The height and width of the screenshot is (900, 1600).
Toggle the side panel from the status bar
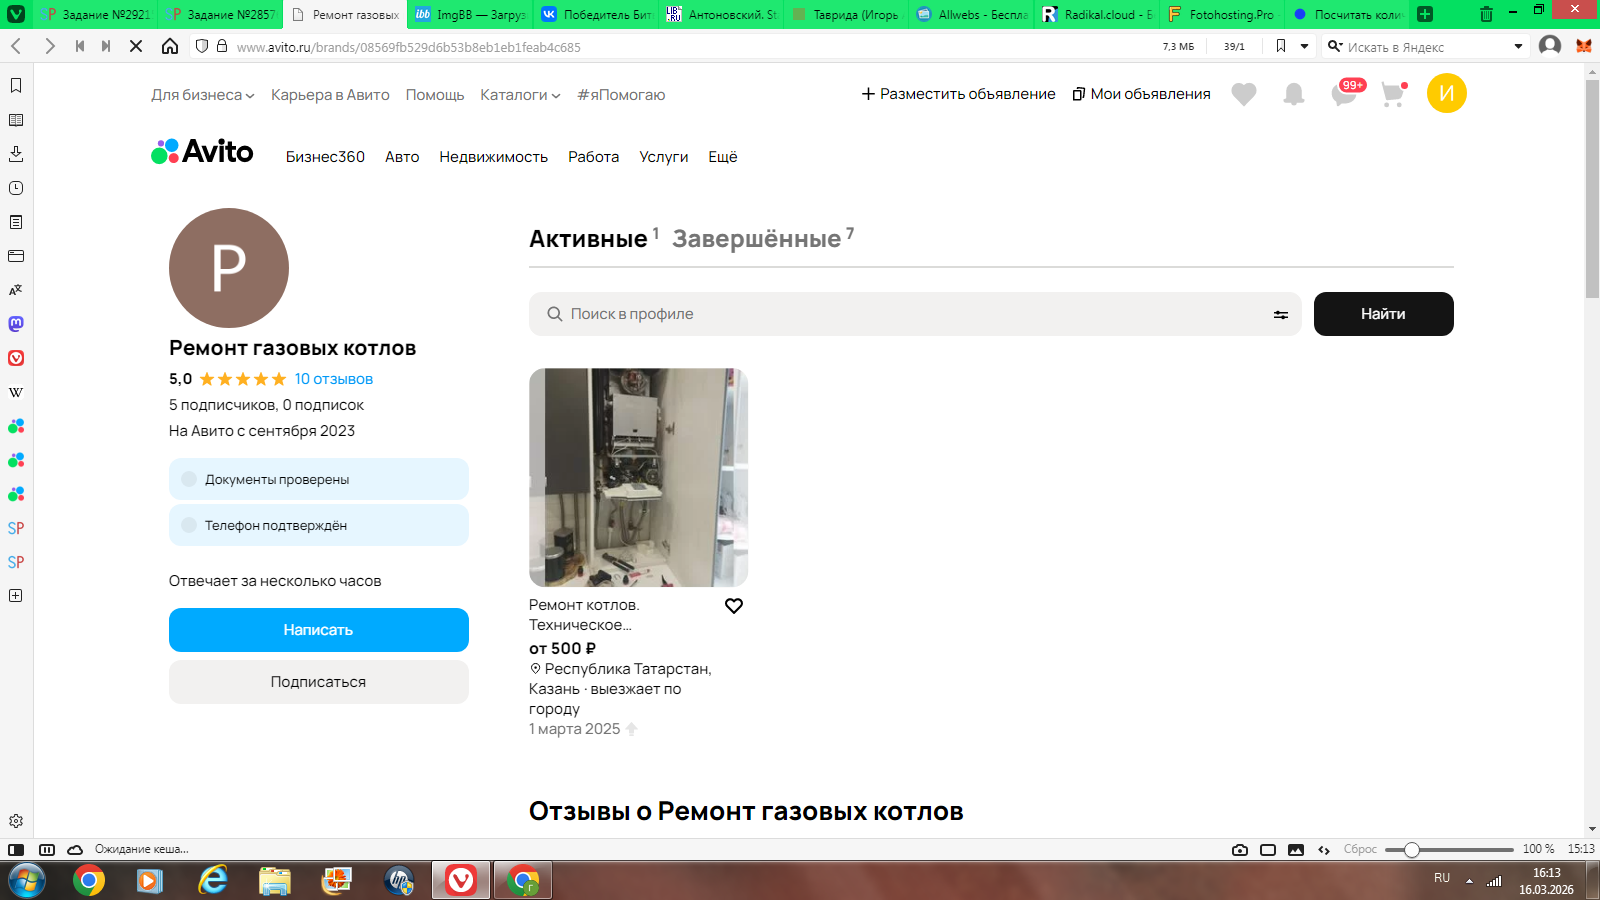16,850
